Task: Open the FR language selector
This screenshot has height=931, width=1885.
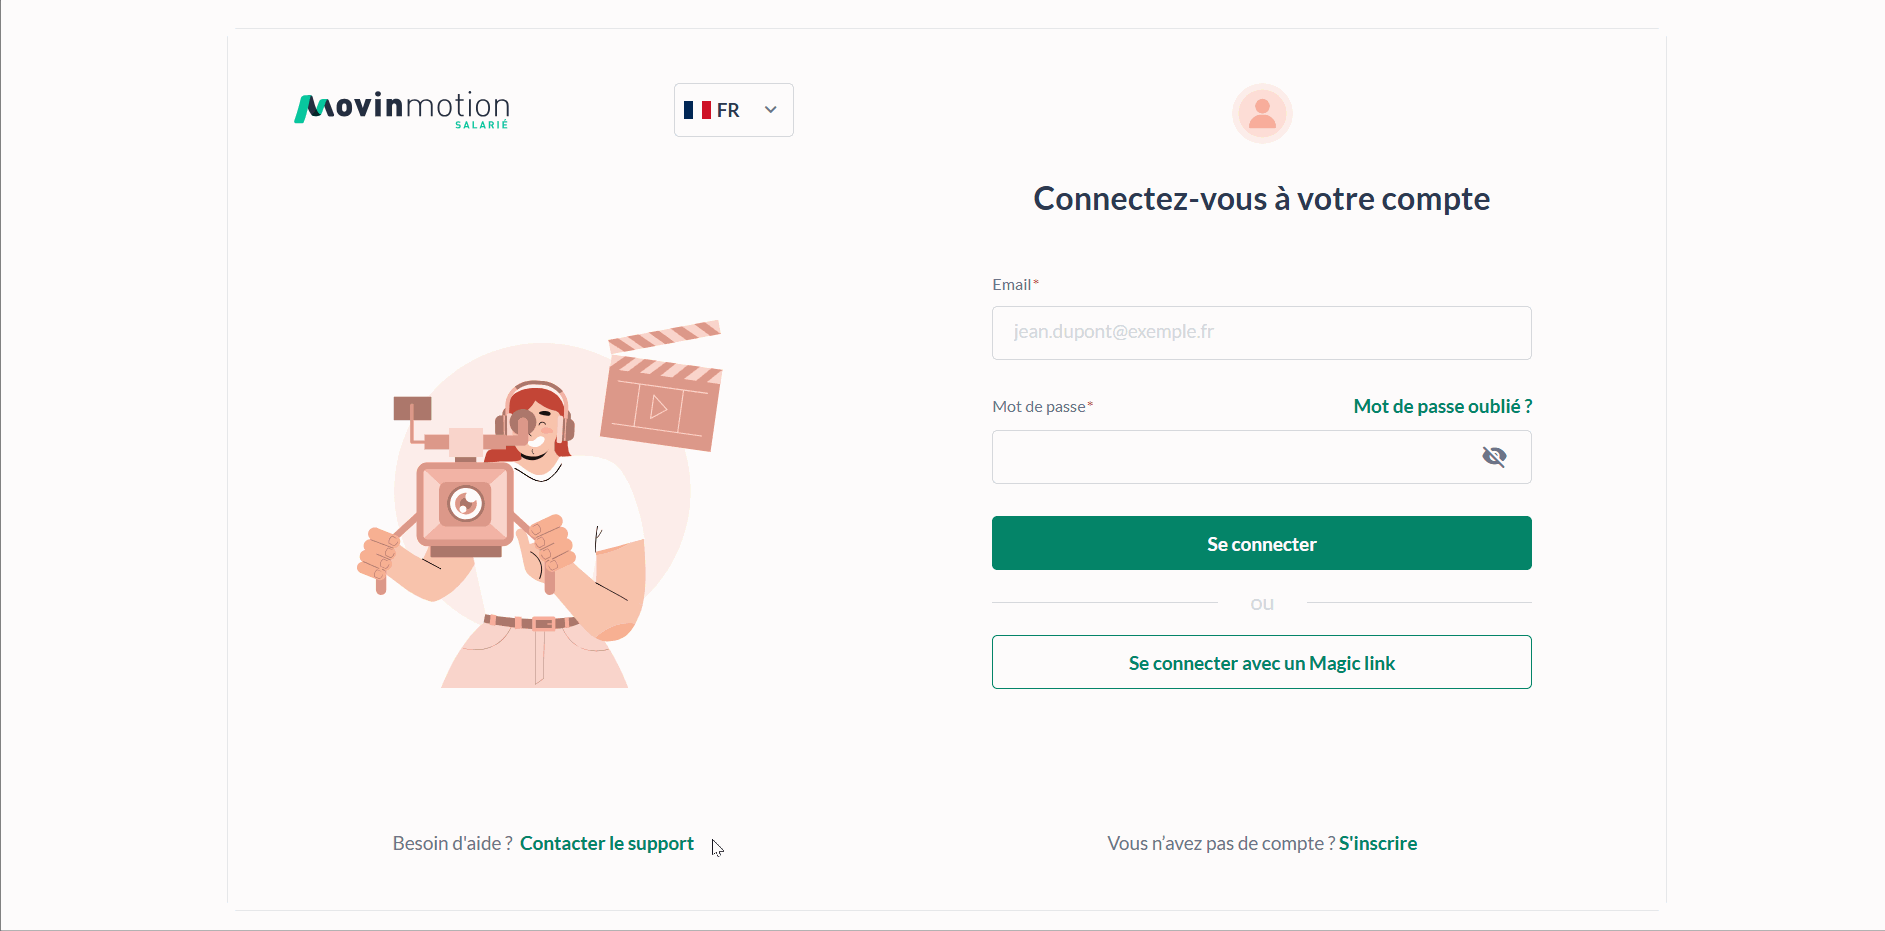Action: 733,110
